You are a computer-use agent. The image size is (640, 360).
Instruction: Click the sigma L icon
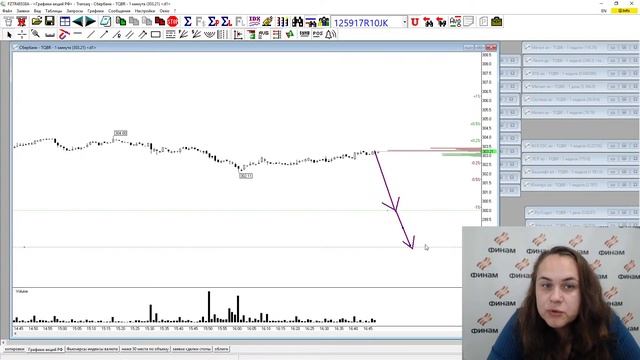(x=227, y=21)
